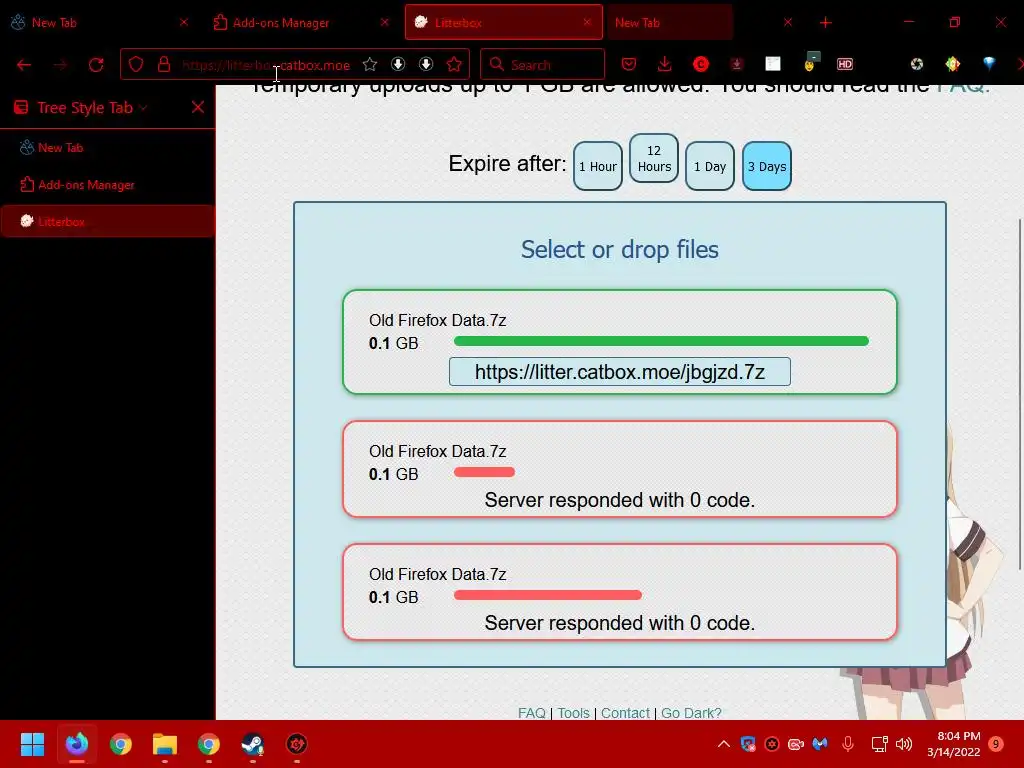Screen dimensions: 1024x768
Task: Click the Go Dark? footer link
Action: [691, 712]
